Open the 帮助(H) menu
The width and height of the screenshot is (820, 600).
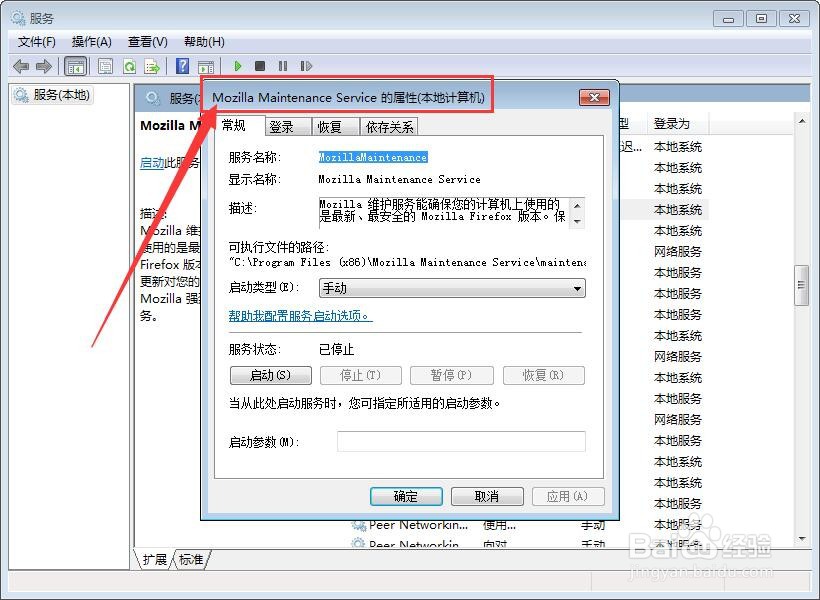(x=204, y=42)
